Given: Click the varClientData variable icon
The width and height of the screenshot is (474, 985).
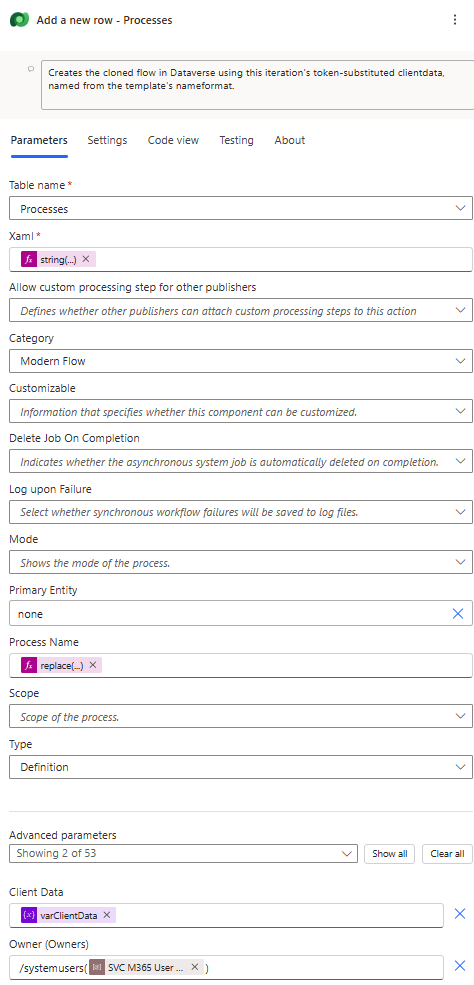Looking at the screenshot, I should click(29, 915).
